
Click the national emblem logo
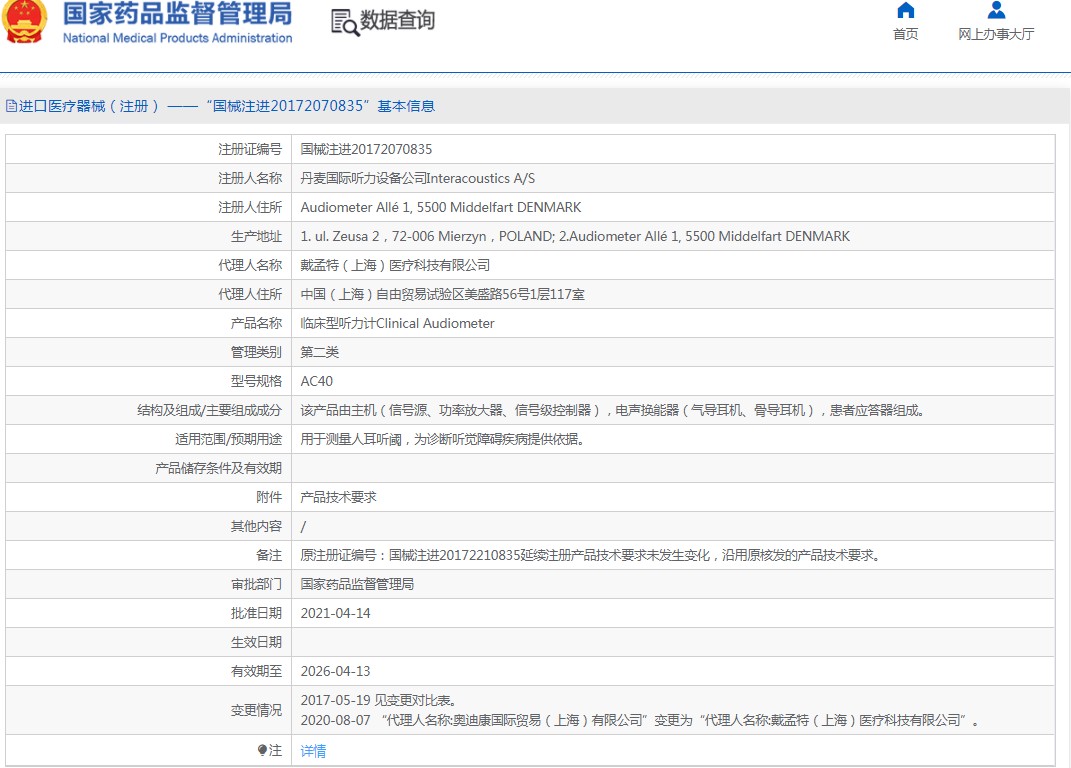[25, 21]
